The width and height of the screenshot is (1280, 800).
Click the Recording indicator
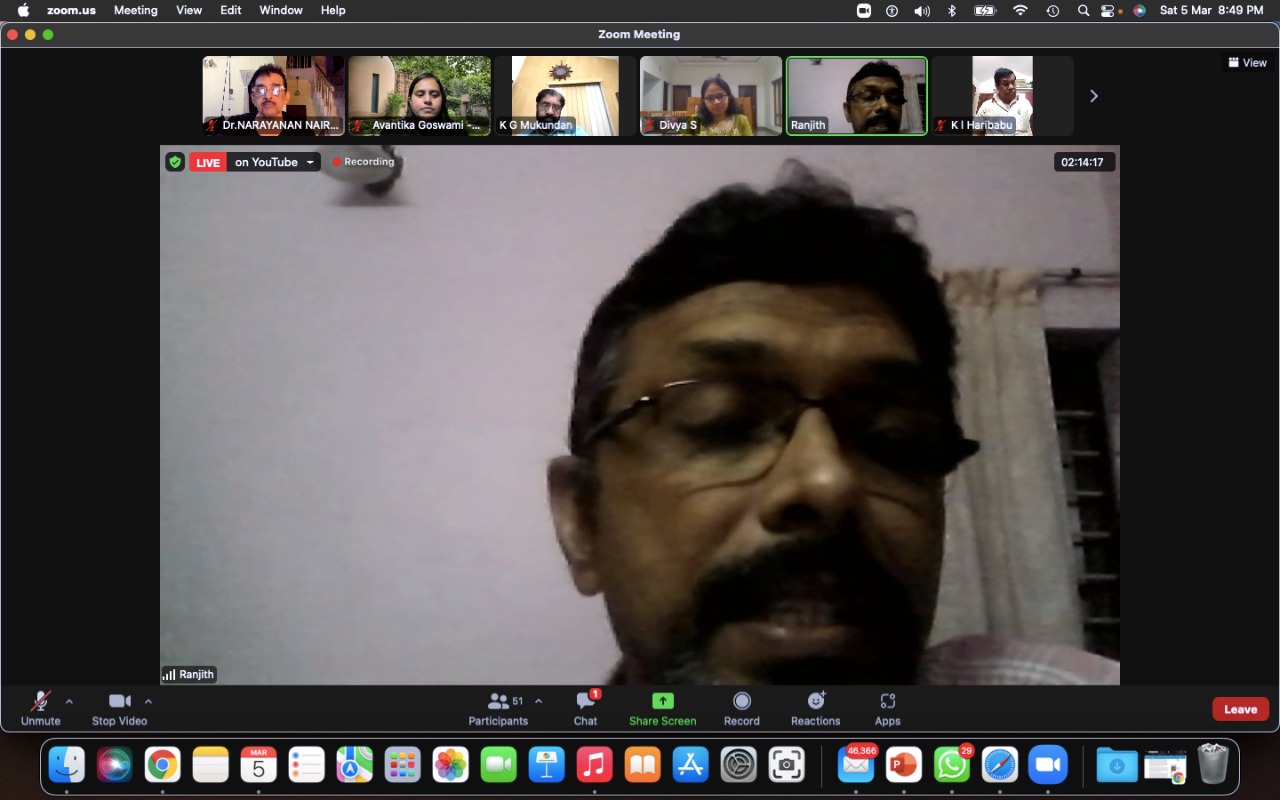364,162
